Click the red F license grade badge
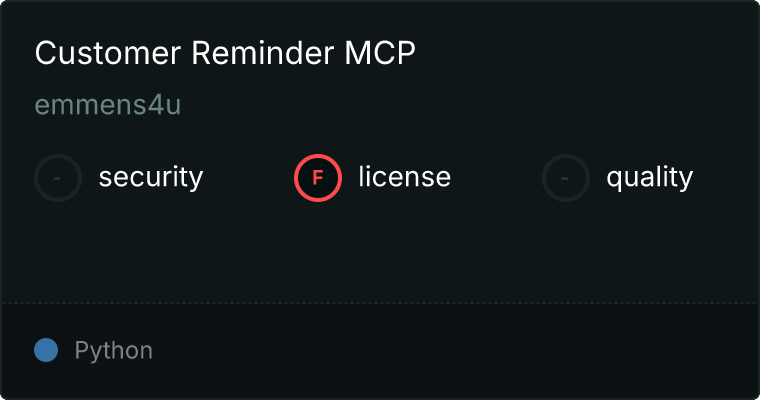Screen dimensions: 760x400 click(x=318, y=178)
